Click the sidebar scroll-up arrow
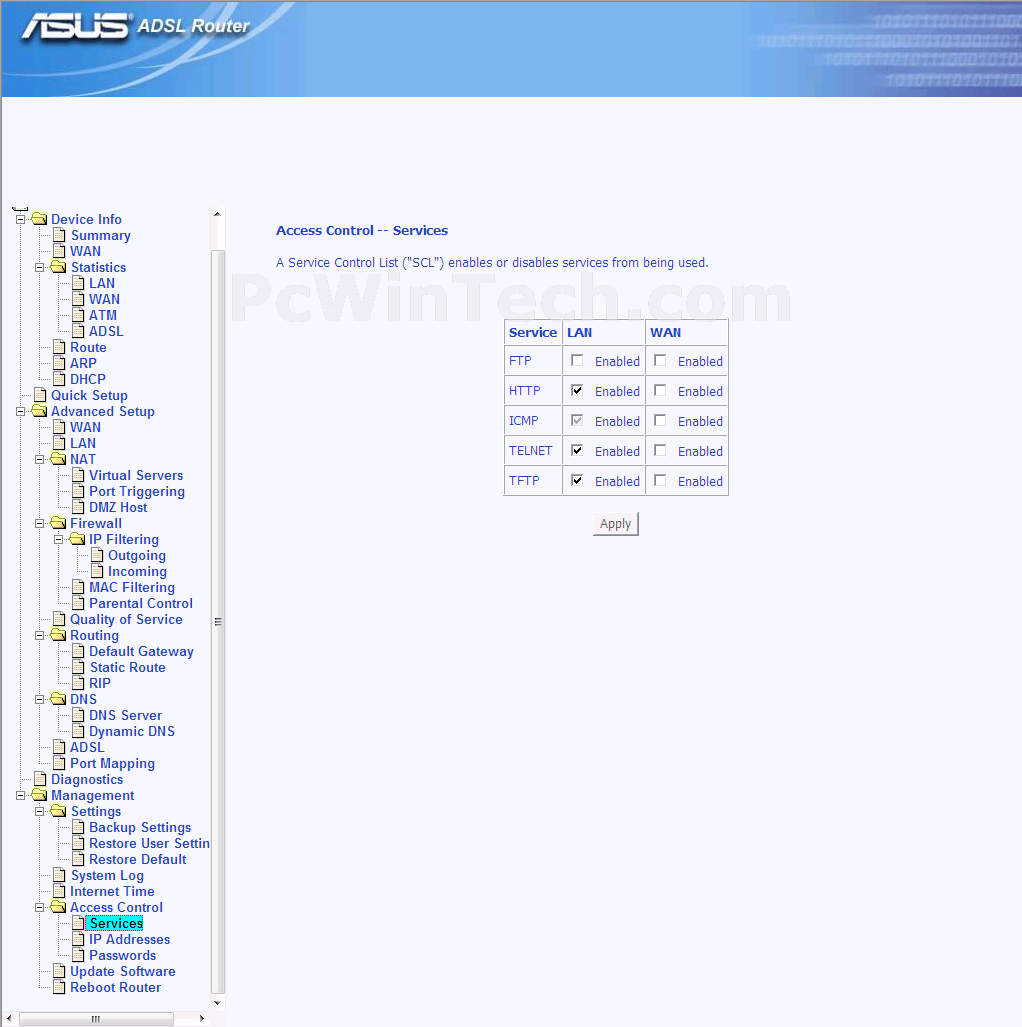The height and width of the screenshot is (1027, 1022). pos(218,214)
